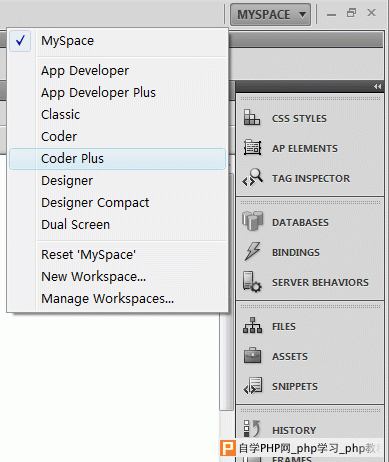Select the checked MySpace workspace
This screenshot has height=462, width=389.
coord(117,41)
